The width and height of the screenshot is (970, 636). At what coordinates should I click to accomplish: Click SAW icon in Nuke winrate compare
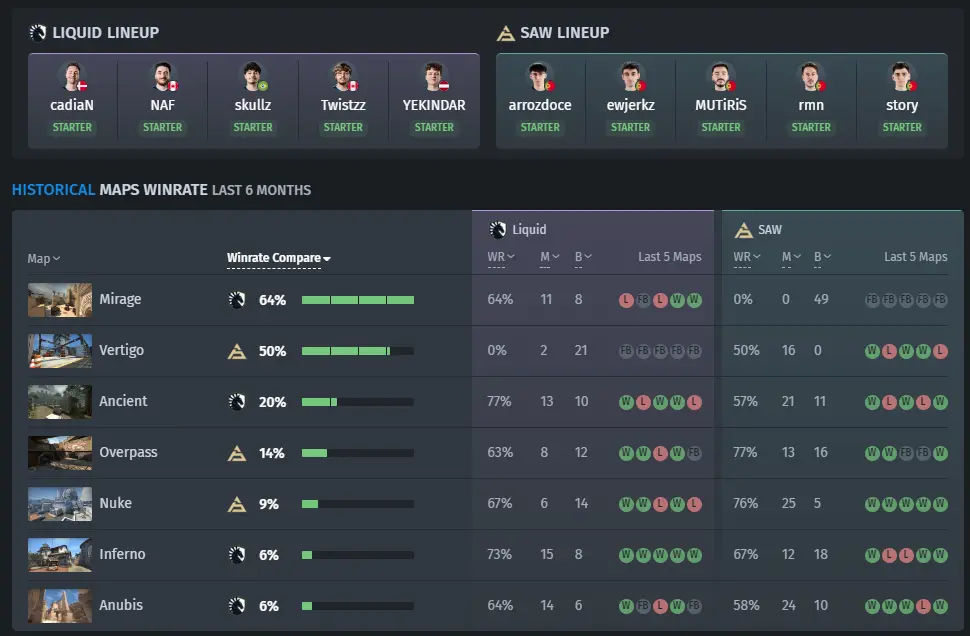pos(237,504)
